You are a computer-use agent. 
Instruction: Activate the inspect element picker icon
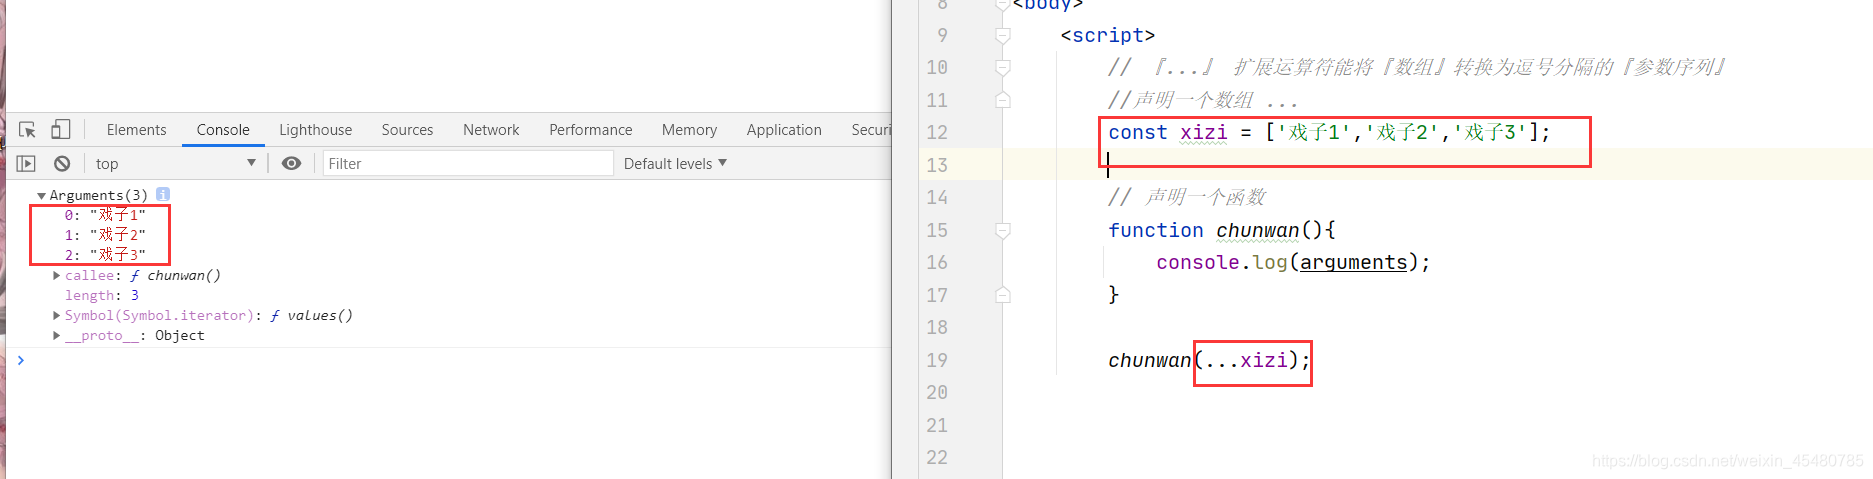point(27,130)
